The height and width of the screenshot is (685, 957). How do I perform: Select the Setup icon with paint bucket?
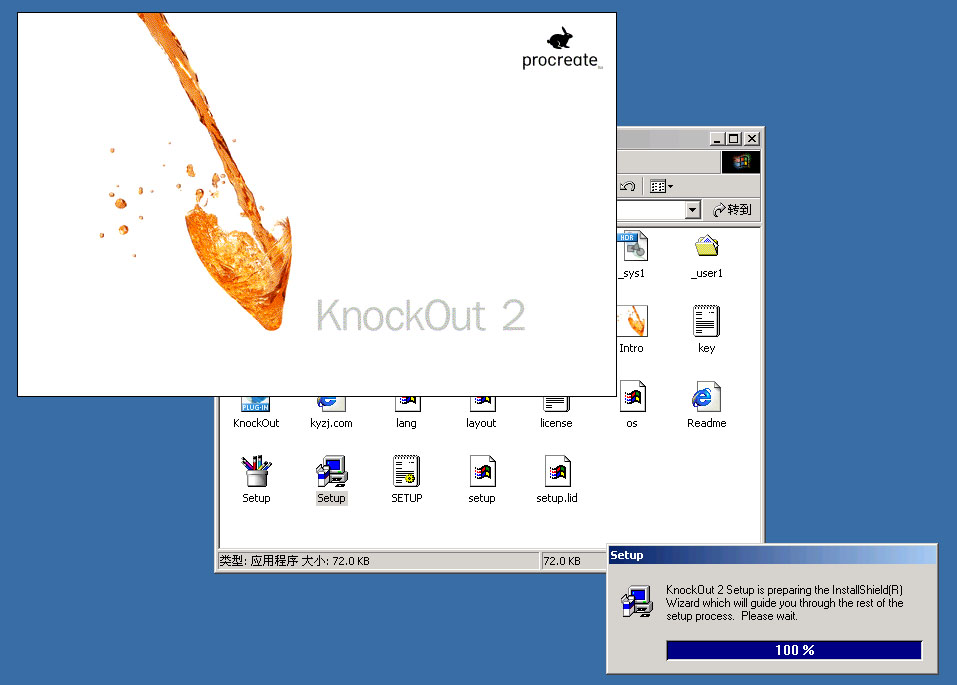coord(256,471)
